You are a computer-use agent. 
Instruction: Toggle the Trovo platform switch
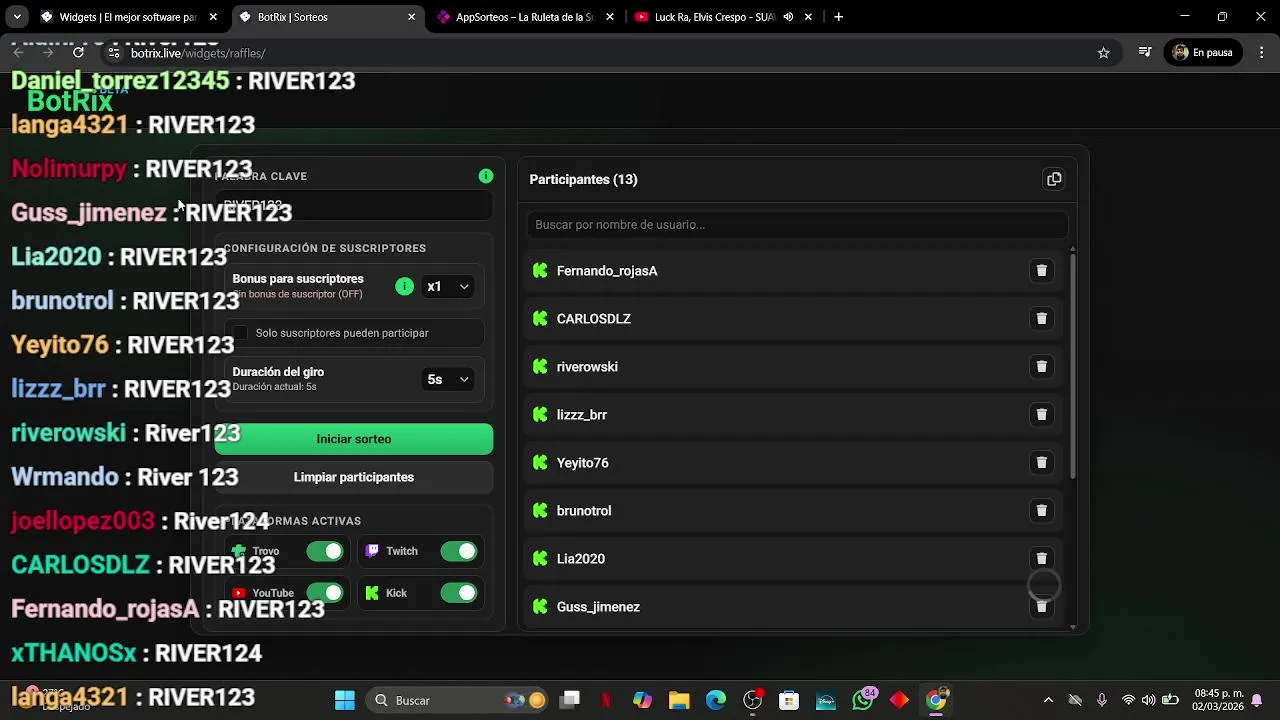tap(325, 551)
